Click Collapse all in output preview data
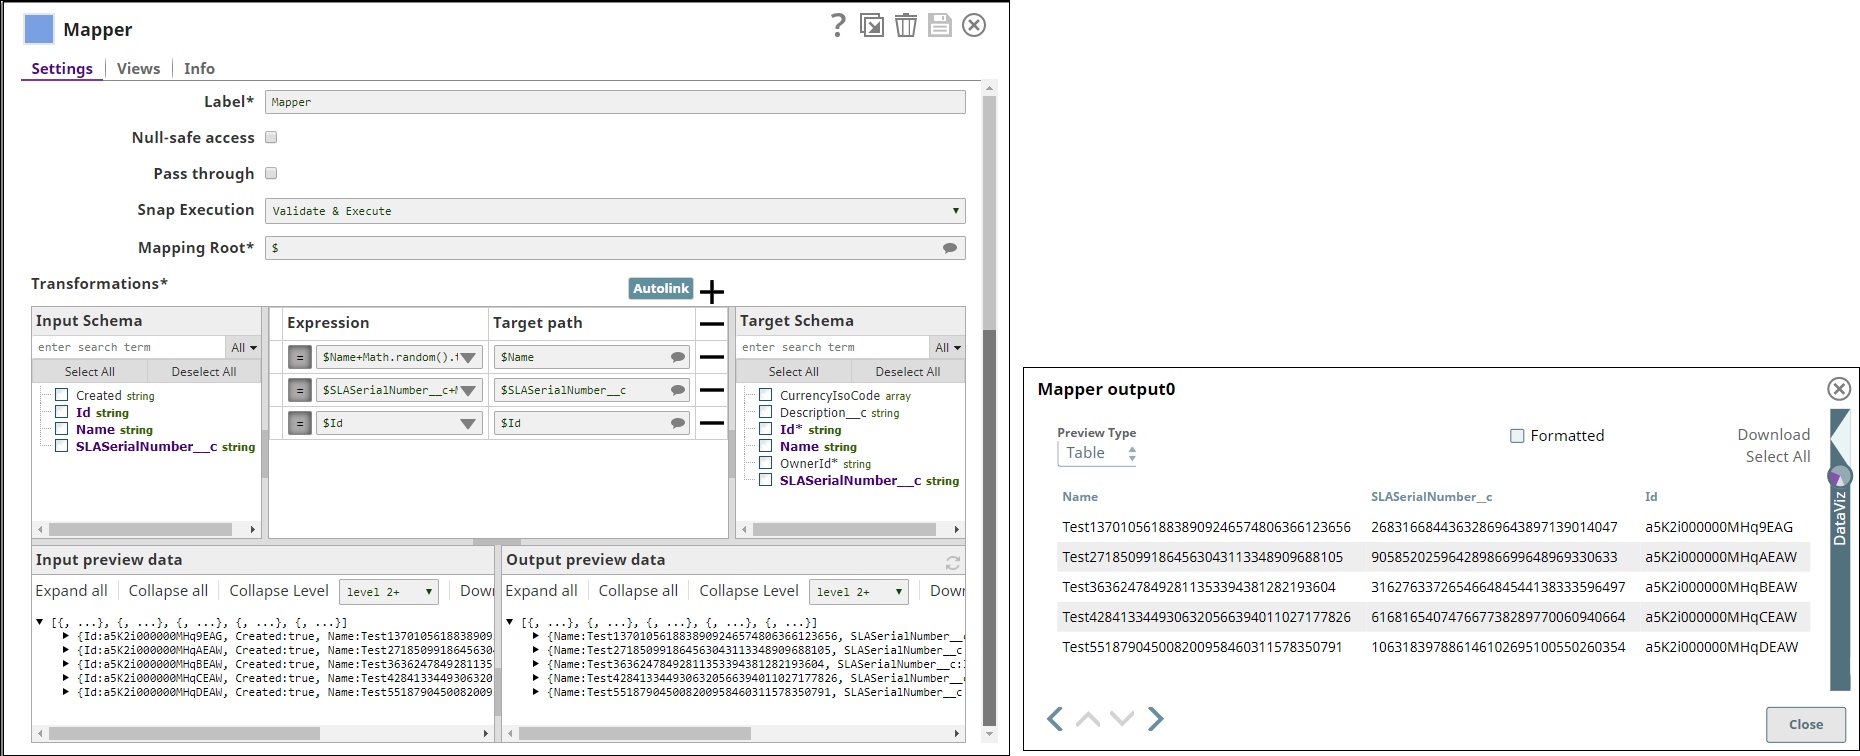 [x=638, y=591]
